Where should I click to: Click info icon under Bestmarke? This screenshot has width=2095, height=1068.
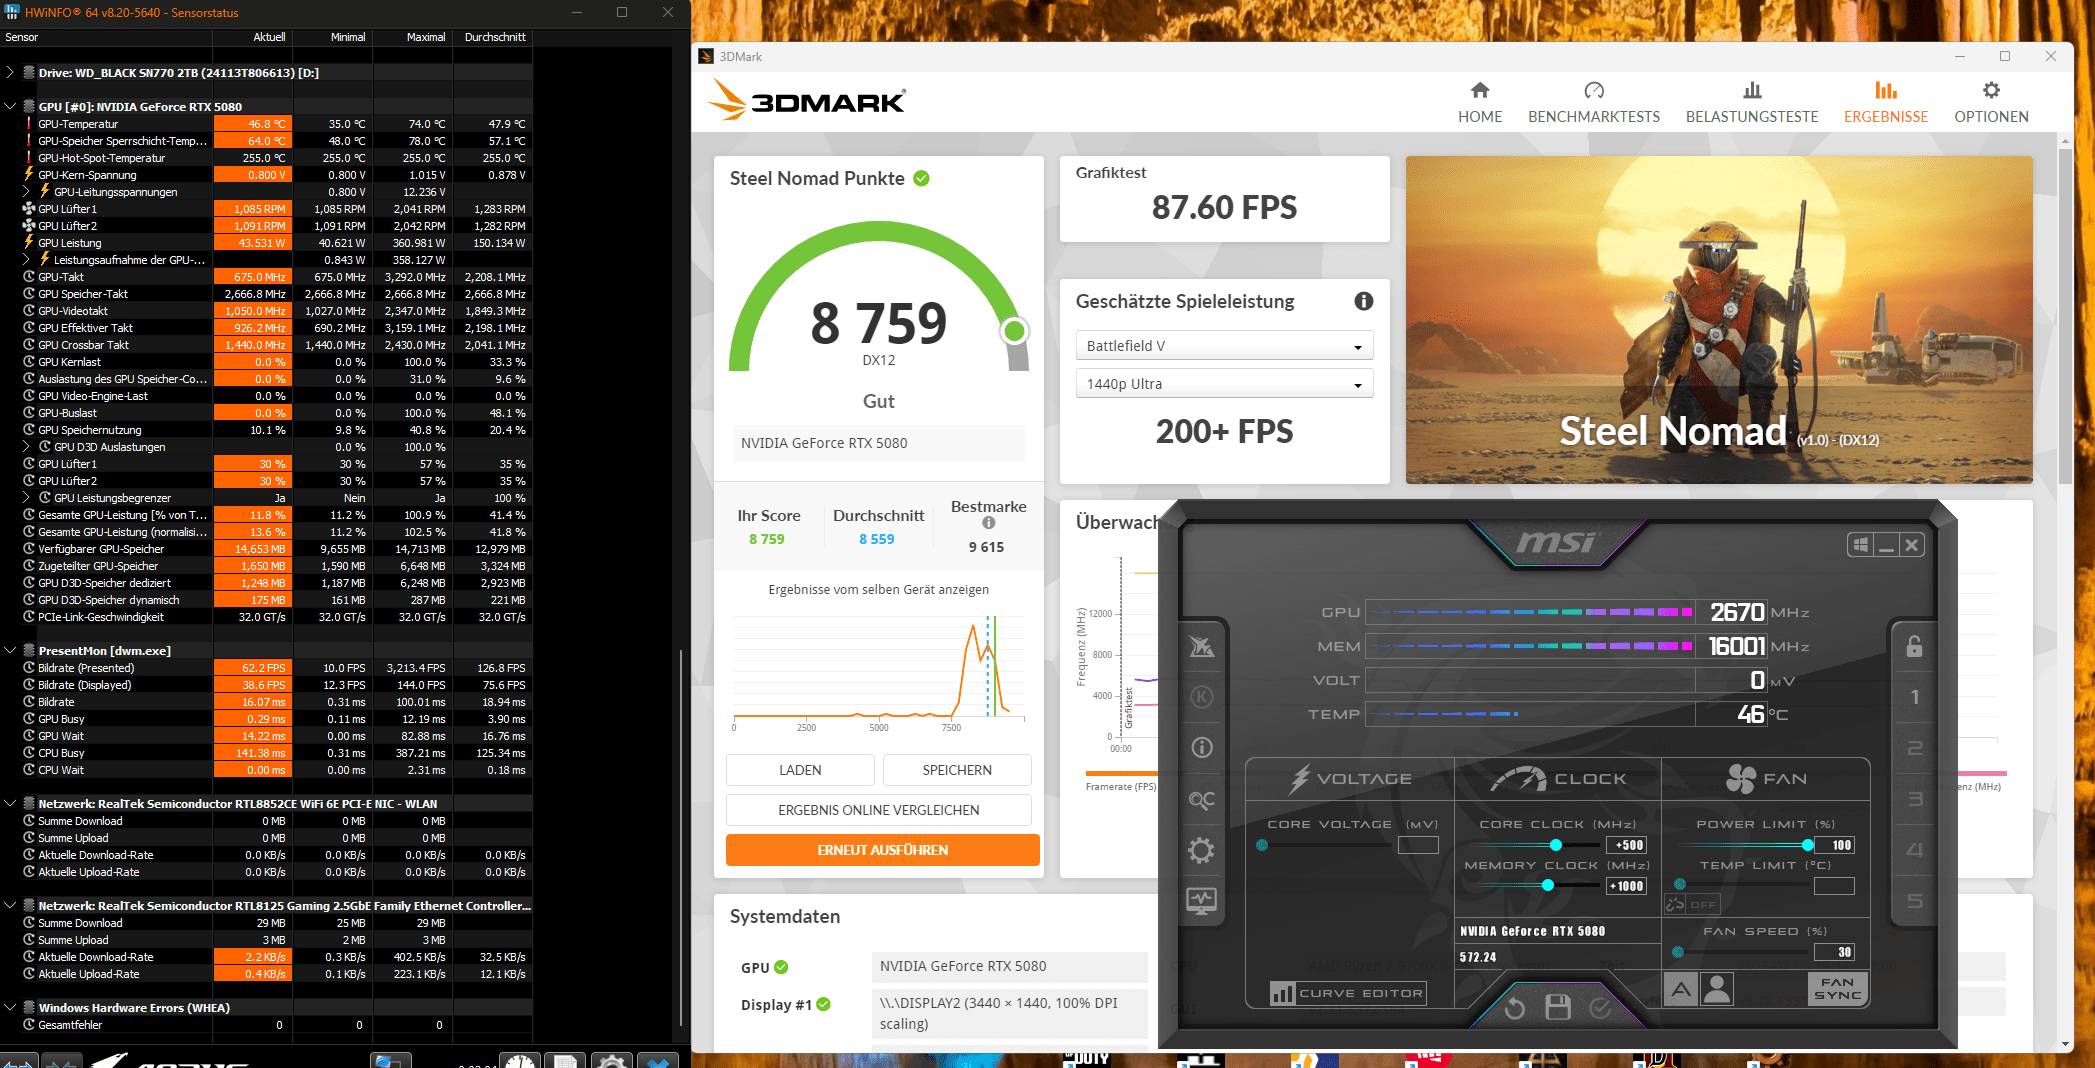[988, 523]
